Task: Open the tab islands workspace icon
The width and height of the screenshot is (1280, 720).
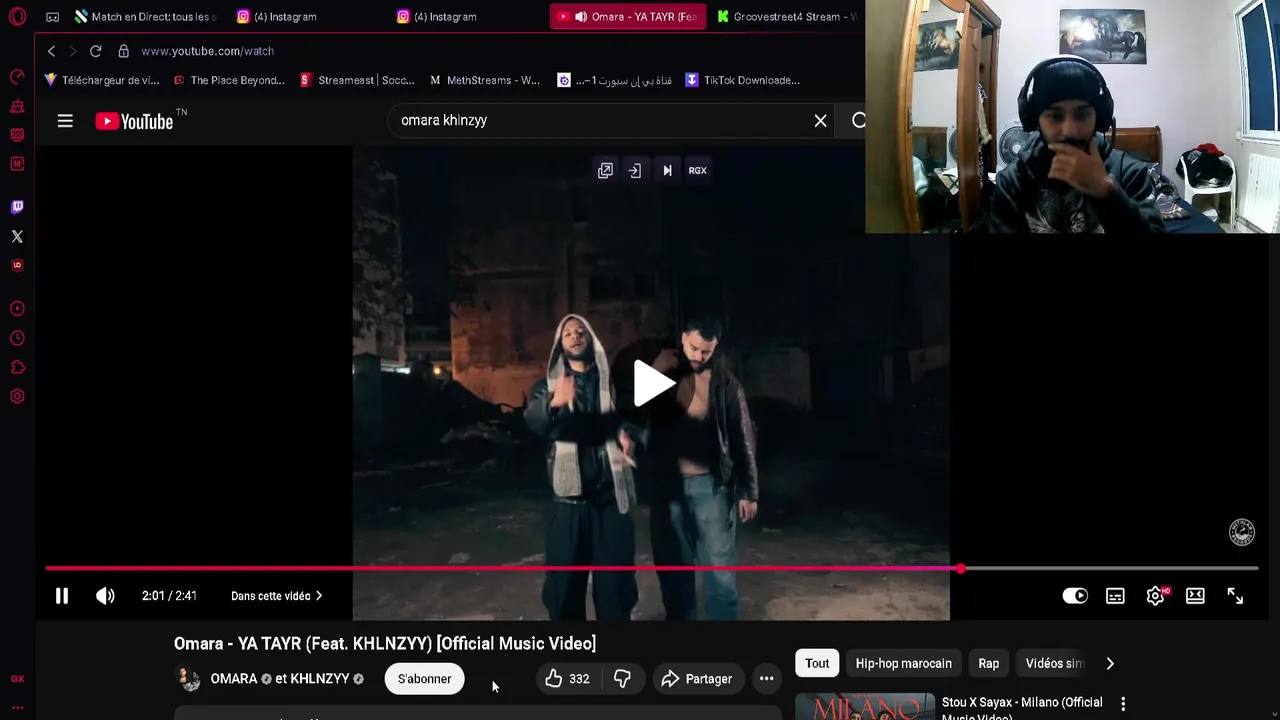Action: [53, 17]
